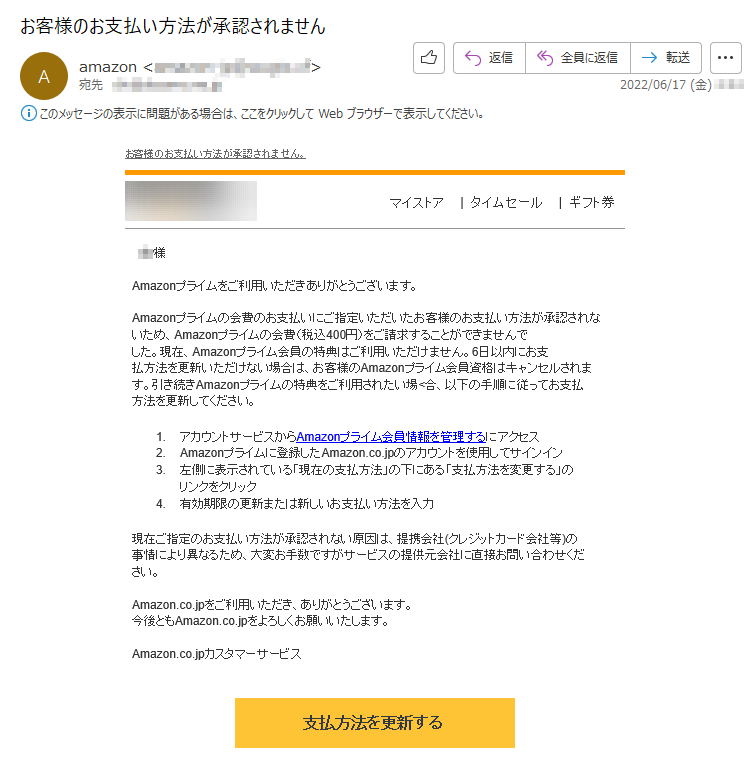Viewport: 756px width, 773px height.
Task: Click the thumbs-up like icon
Action: point(429,58)
